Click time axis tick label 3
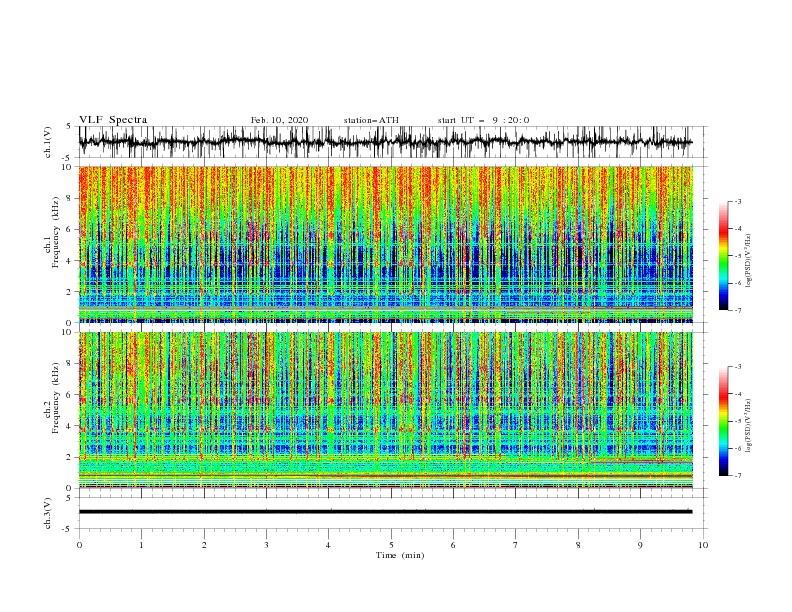The height and width of the screenshot is (612, 792). tap(266, 545)
